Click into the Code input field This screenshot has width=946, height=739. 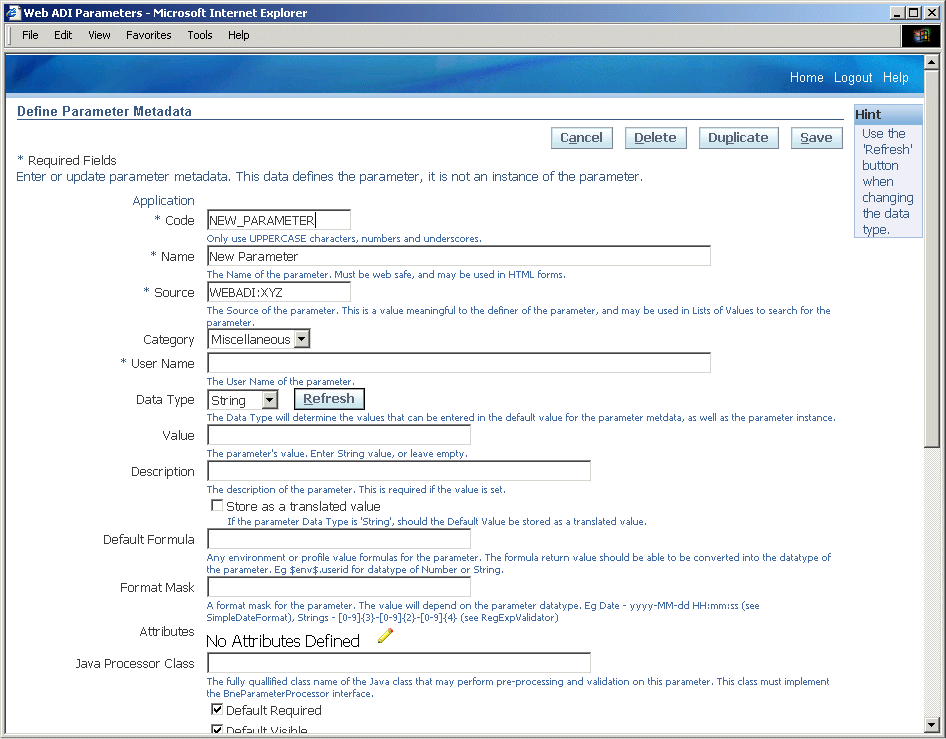[279, 220]
